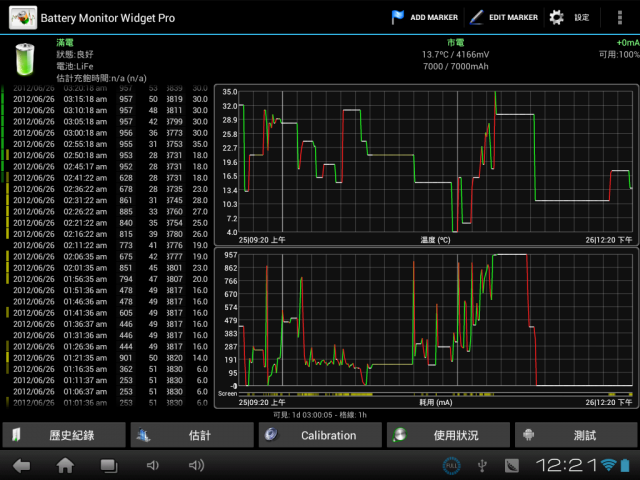The width and height of the screenshot is (640, 480).
Task: Select the 01:16:35 am history row
Action: click(x=108, y=369)
